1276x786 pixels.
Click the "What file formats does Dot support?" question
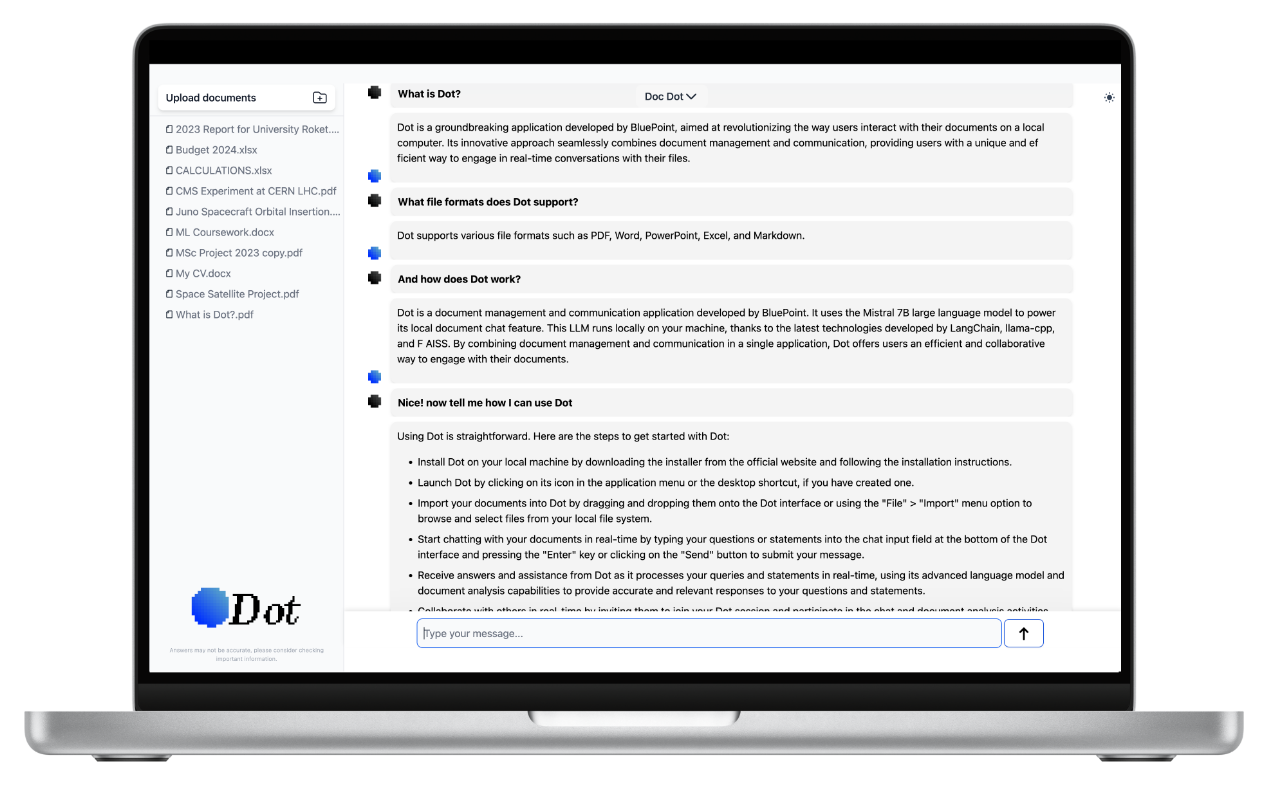pos(731,202)
